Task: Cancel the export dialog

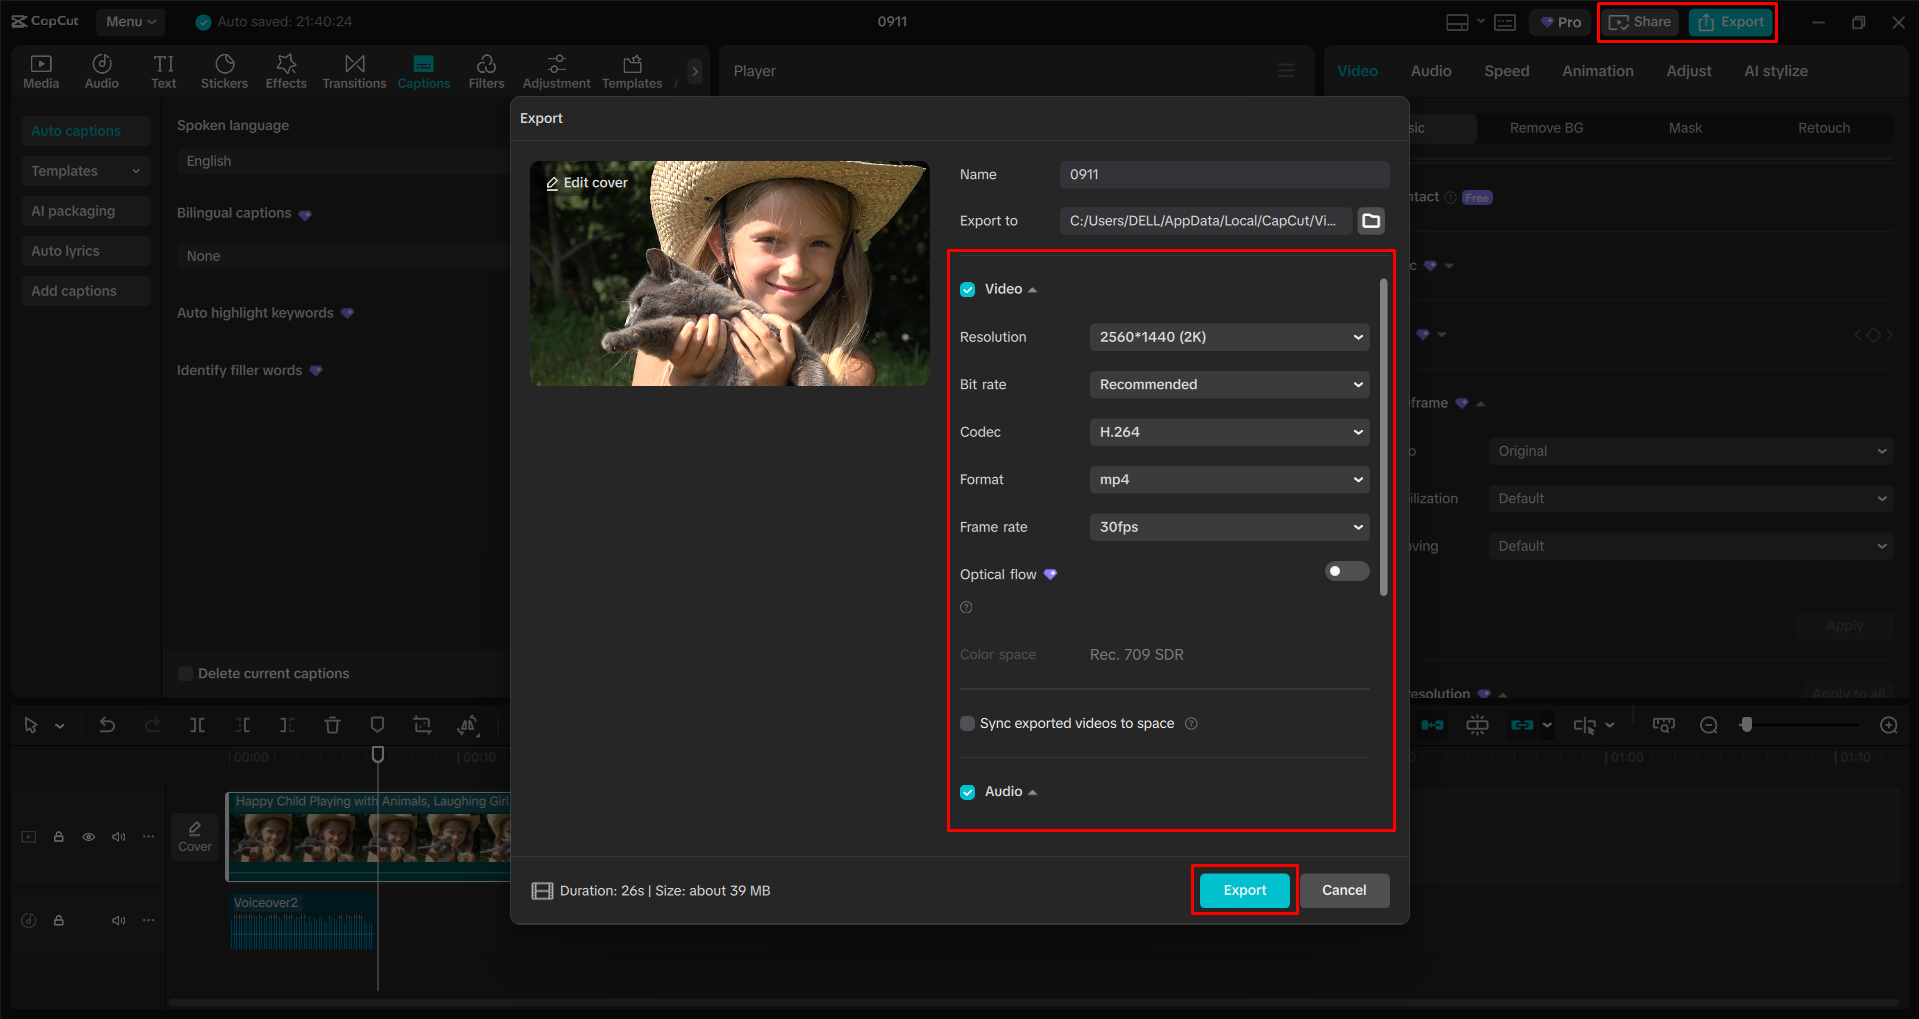Action: click(1344, 890)
